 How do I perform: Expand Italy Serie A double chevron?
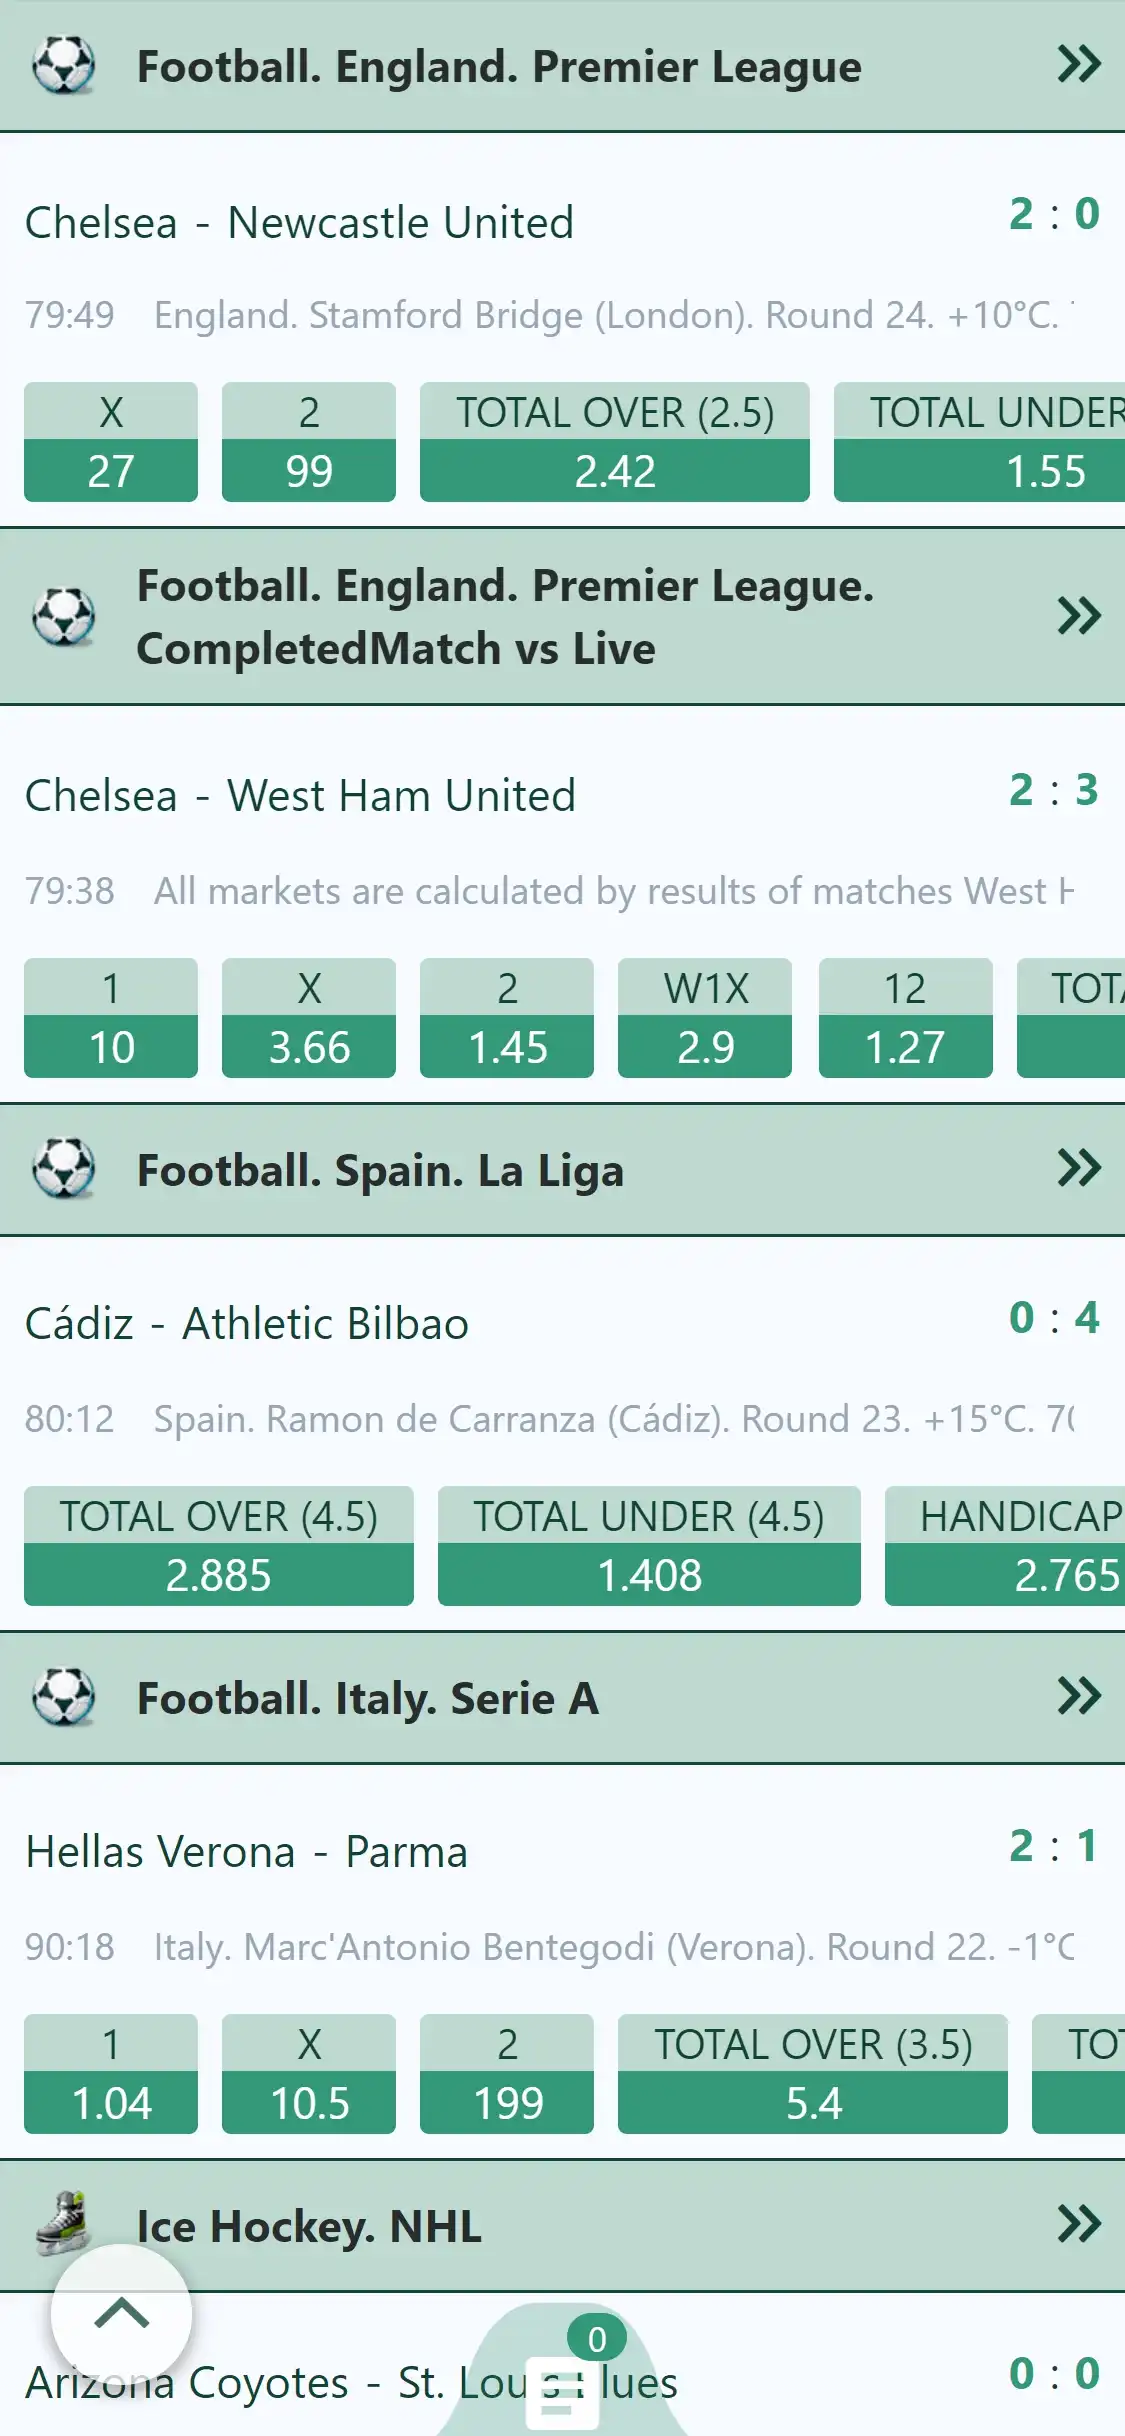click(x=1078, y=1696)
